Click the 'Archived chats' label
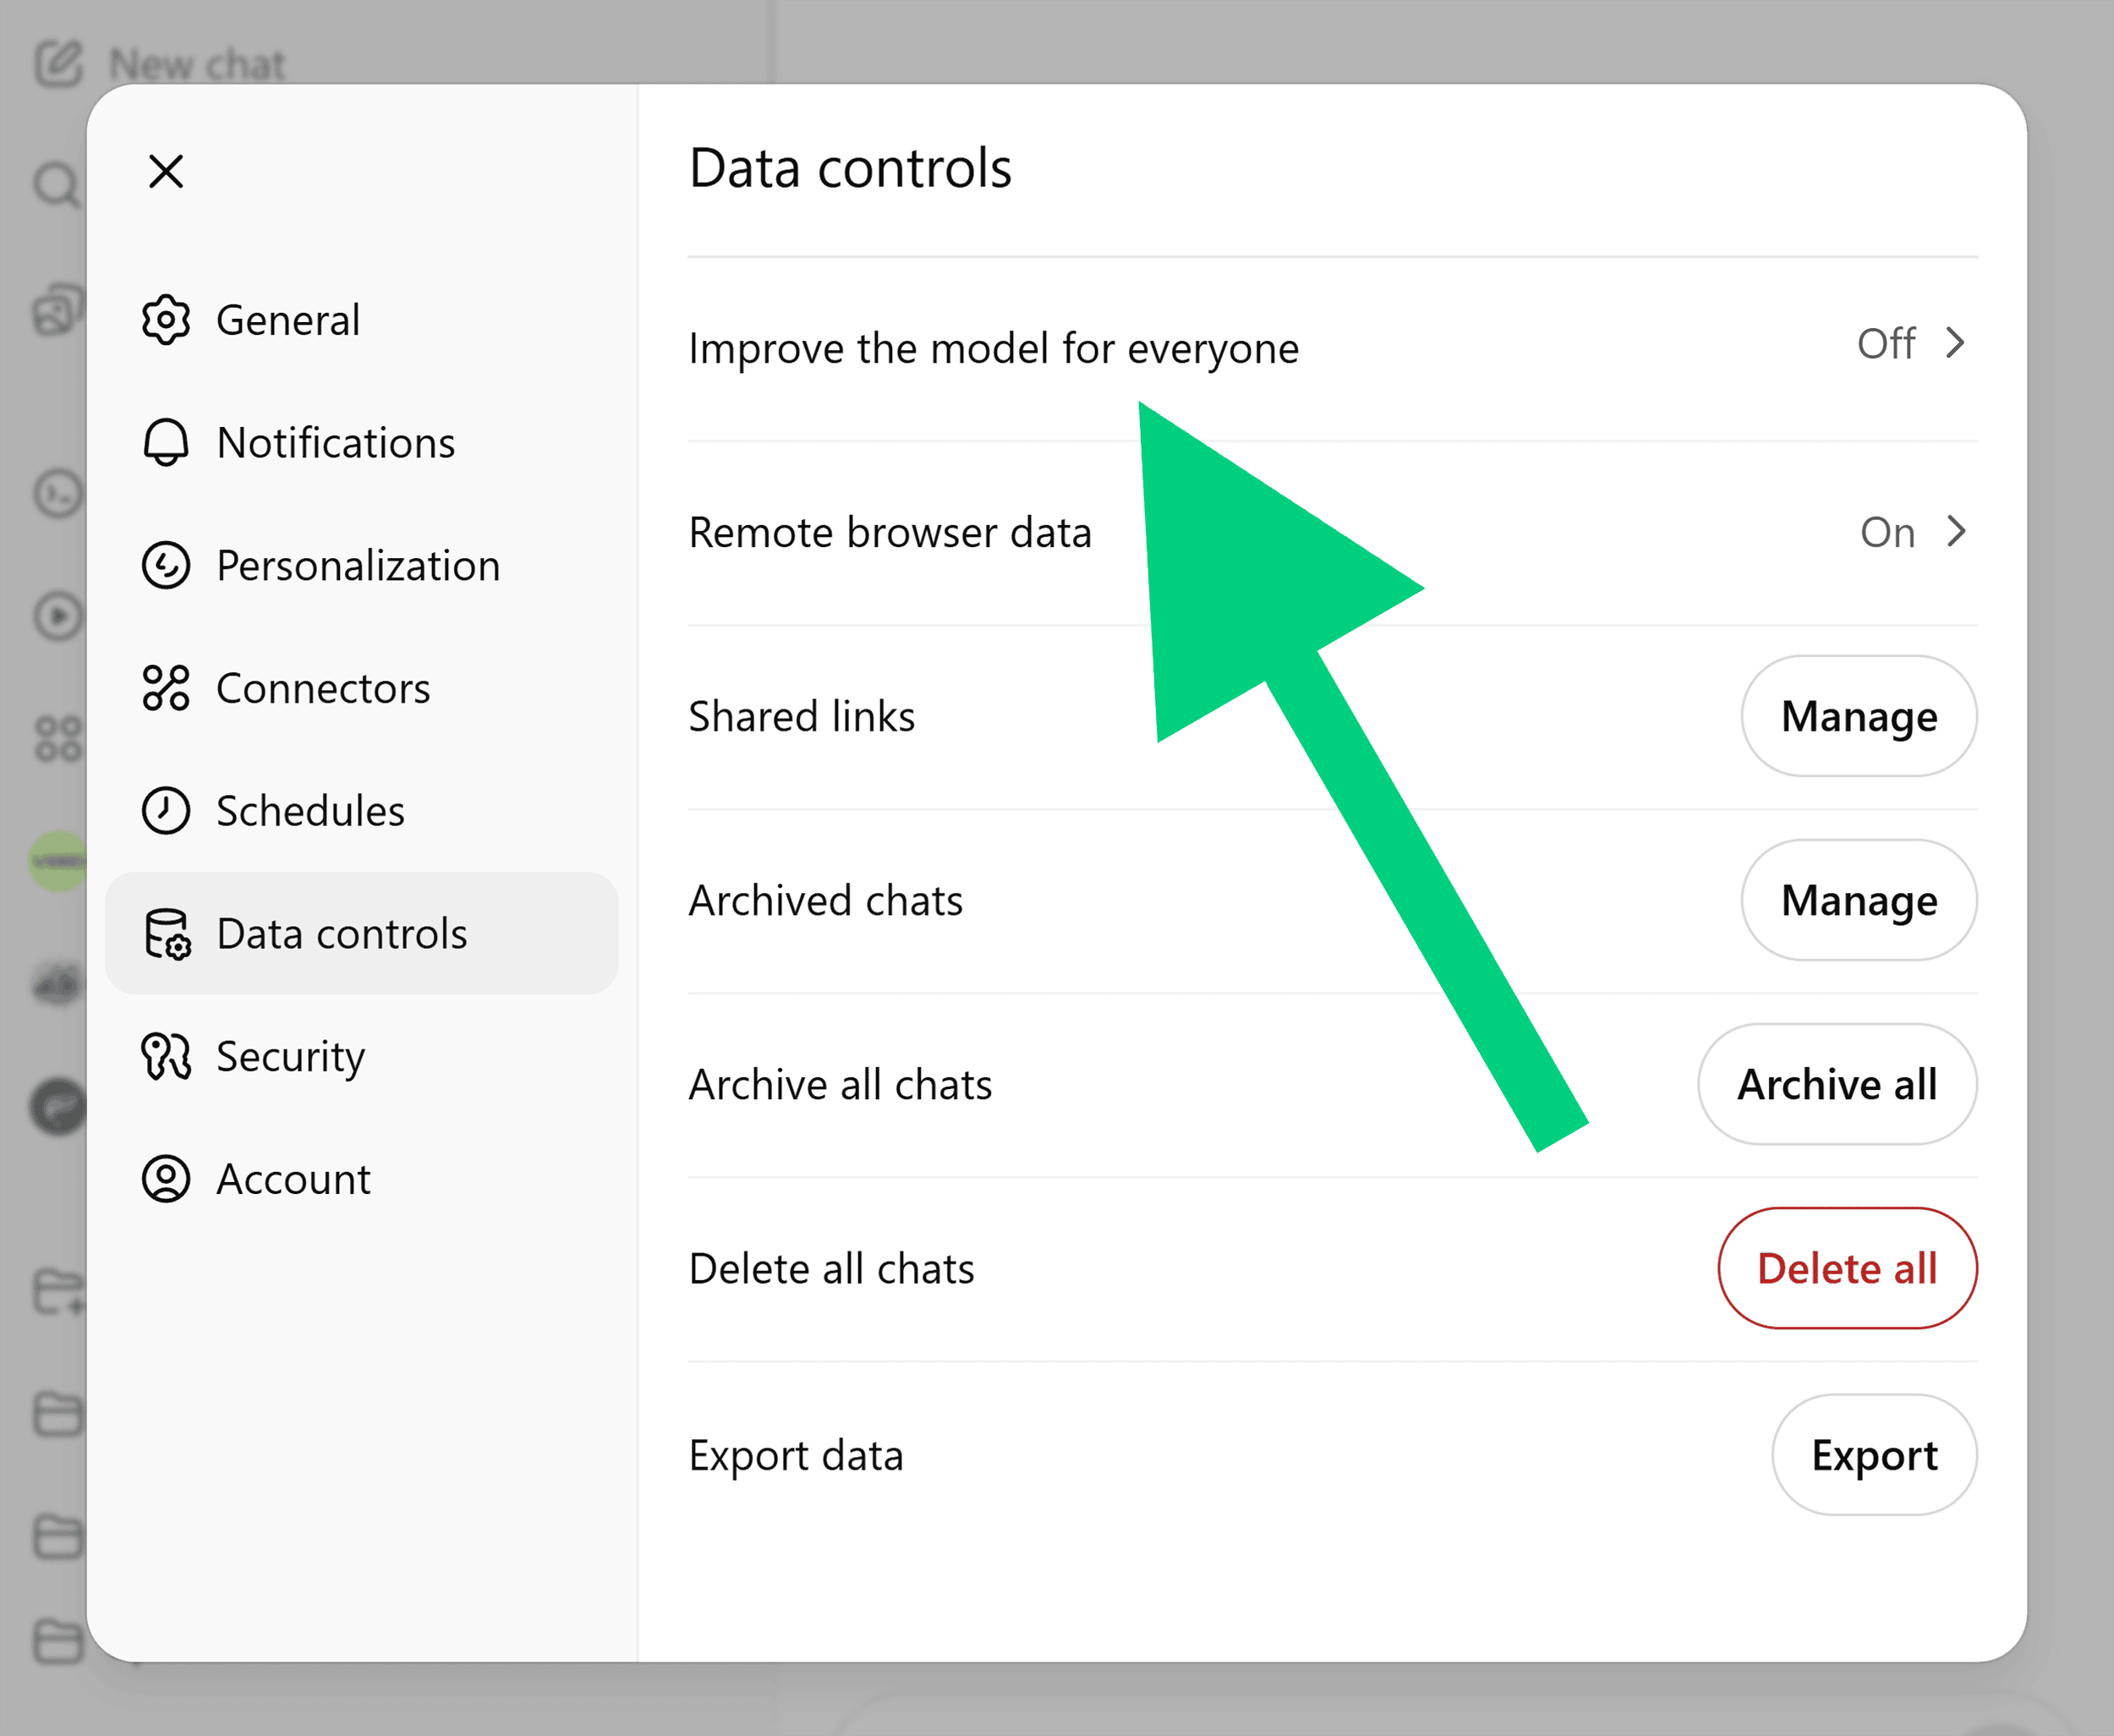This screenshot has height=1736, width=2114. (826, 900)
